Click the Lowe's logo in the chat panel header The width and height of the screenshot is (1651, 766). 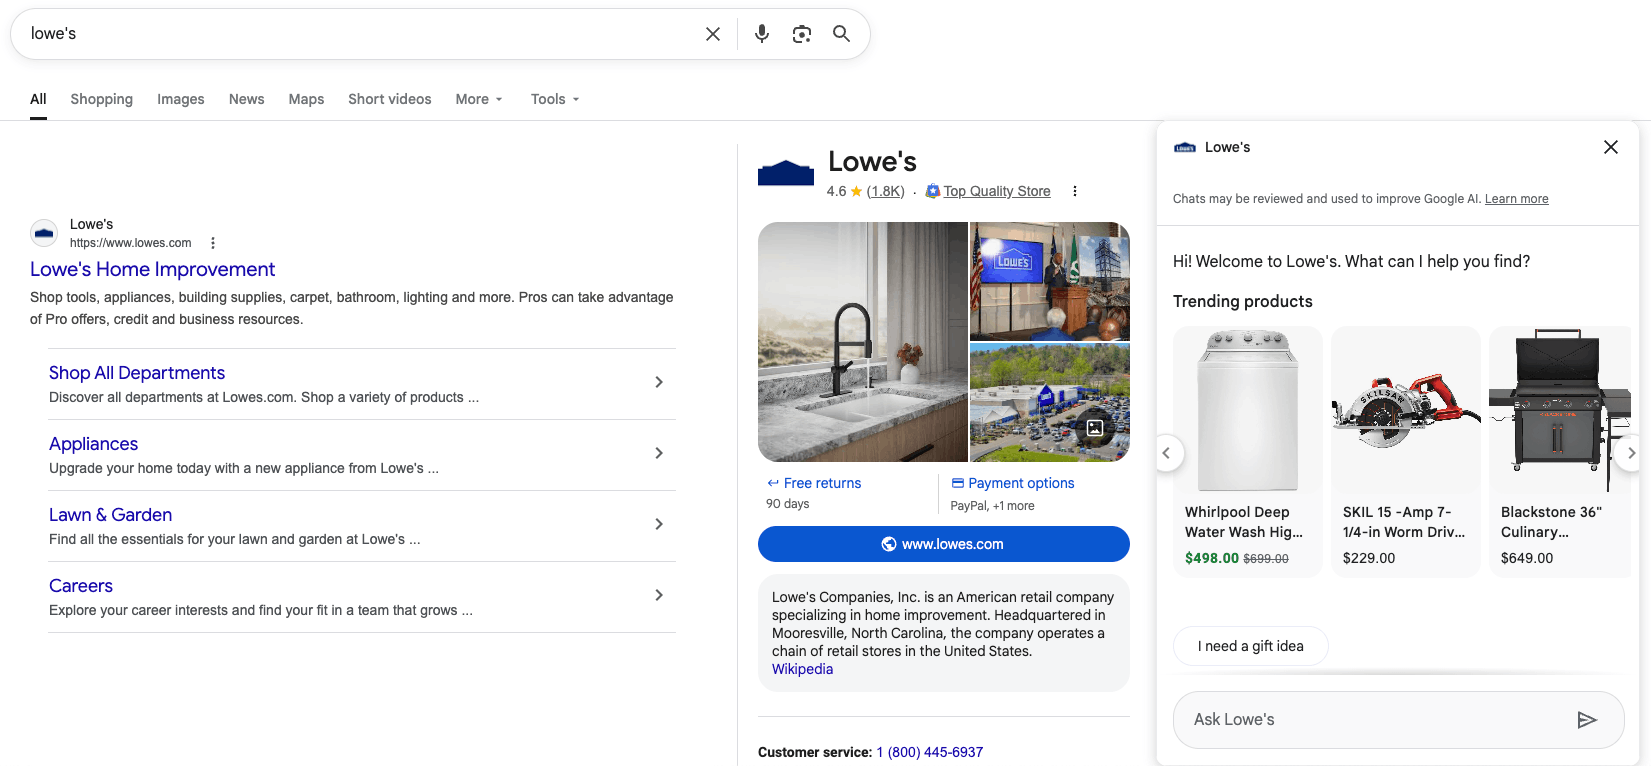[1185, 147]
